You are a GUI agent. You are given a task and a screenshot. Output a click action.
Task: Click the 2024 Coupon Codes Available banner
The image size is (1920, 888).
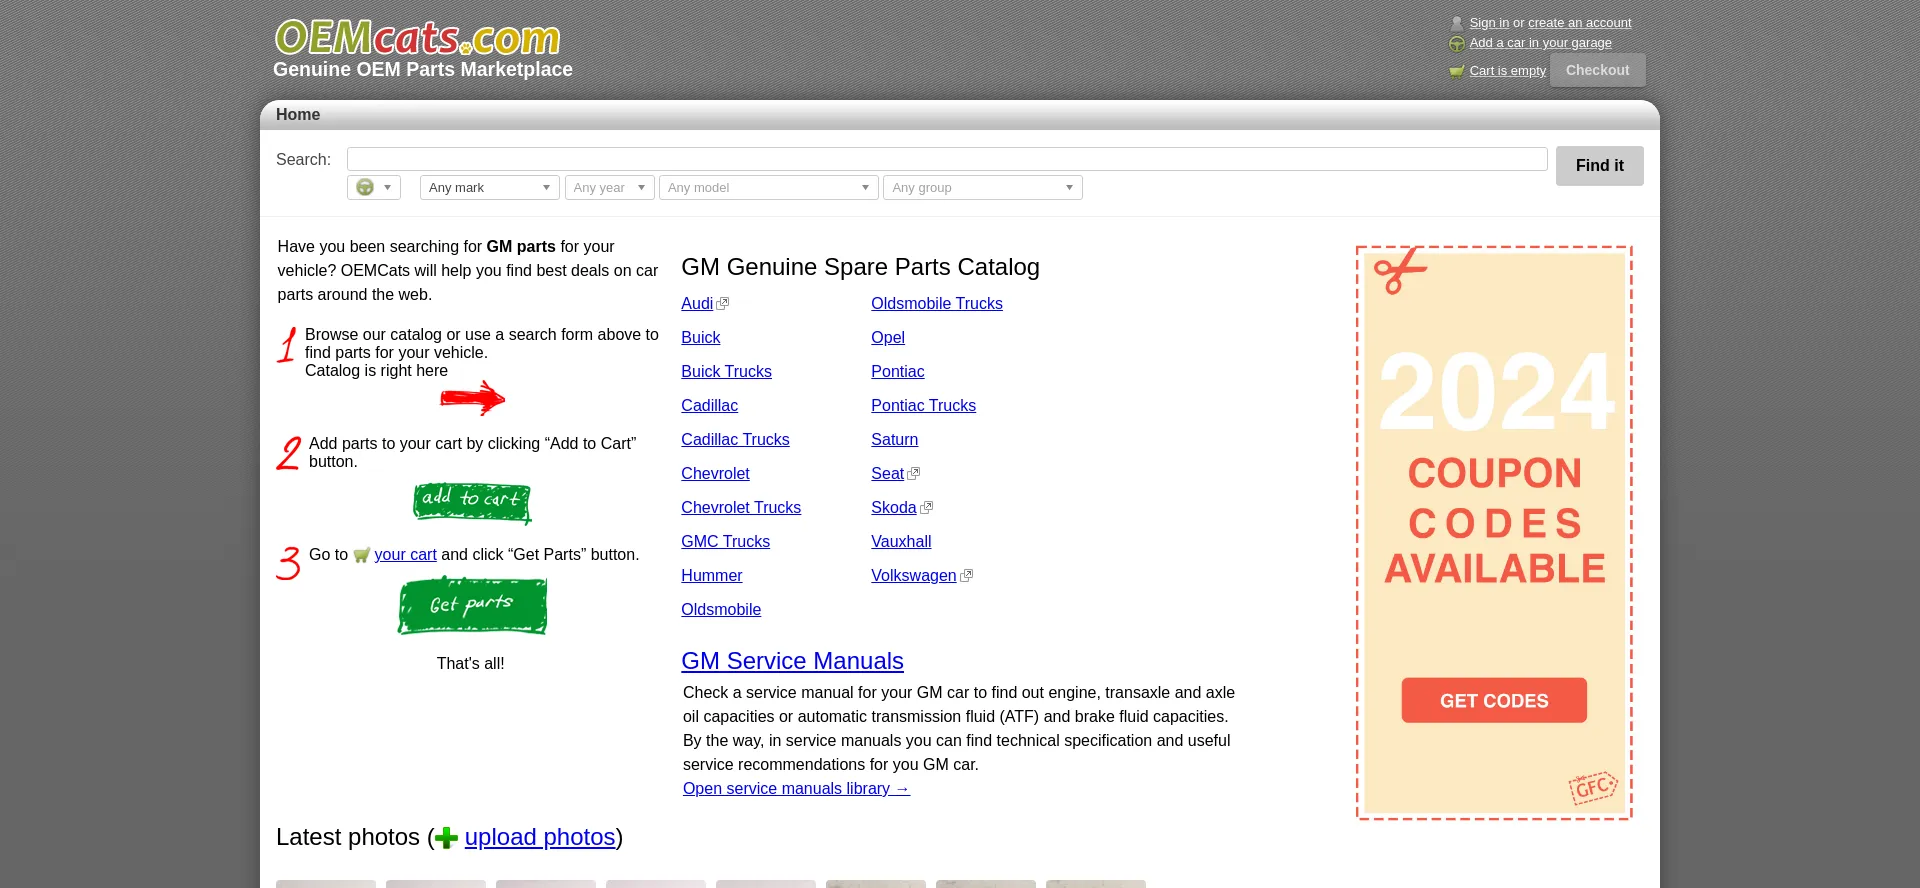1494,533
